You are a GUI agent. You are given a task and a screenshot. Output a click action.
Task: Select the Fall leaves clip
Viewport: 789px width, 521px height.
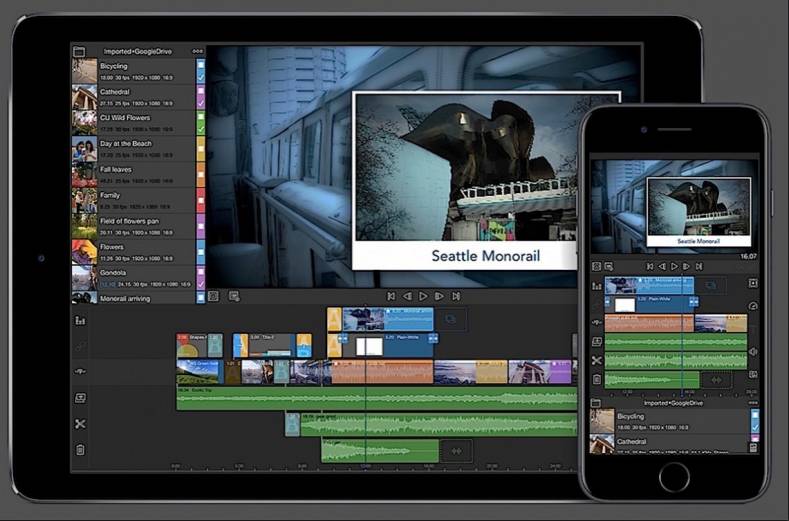pos(138,175)
